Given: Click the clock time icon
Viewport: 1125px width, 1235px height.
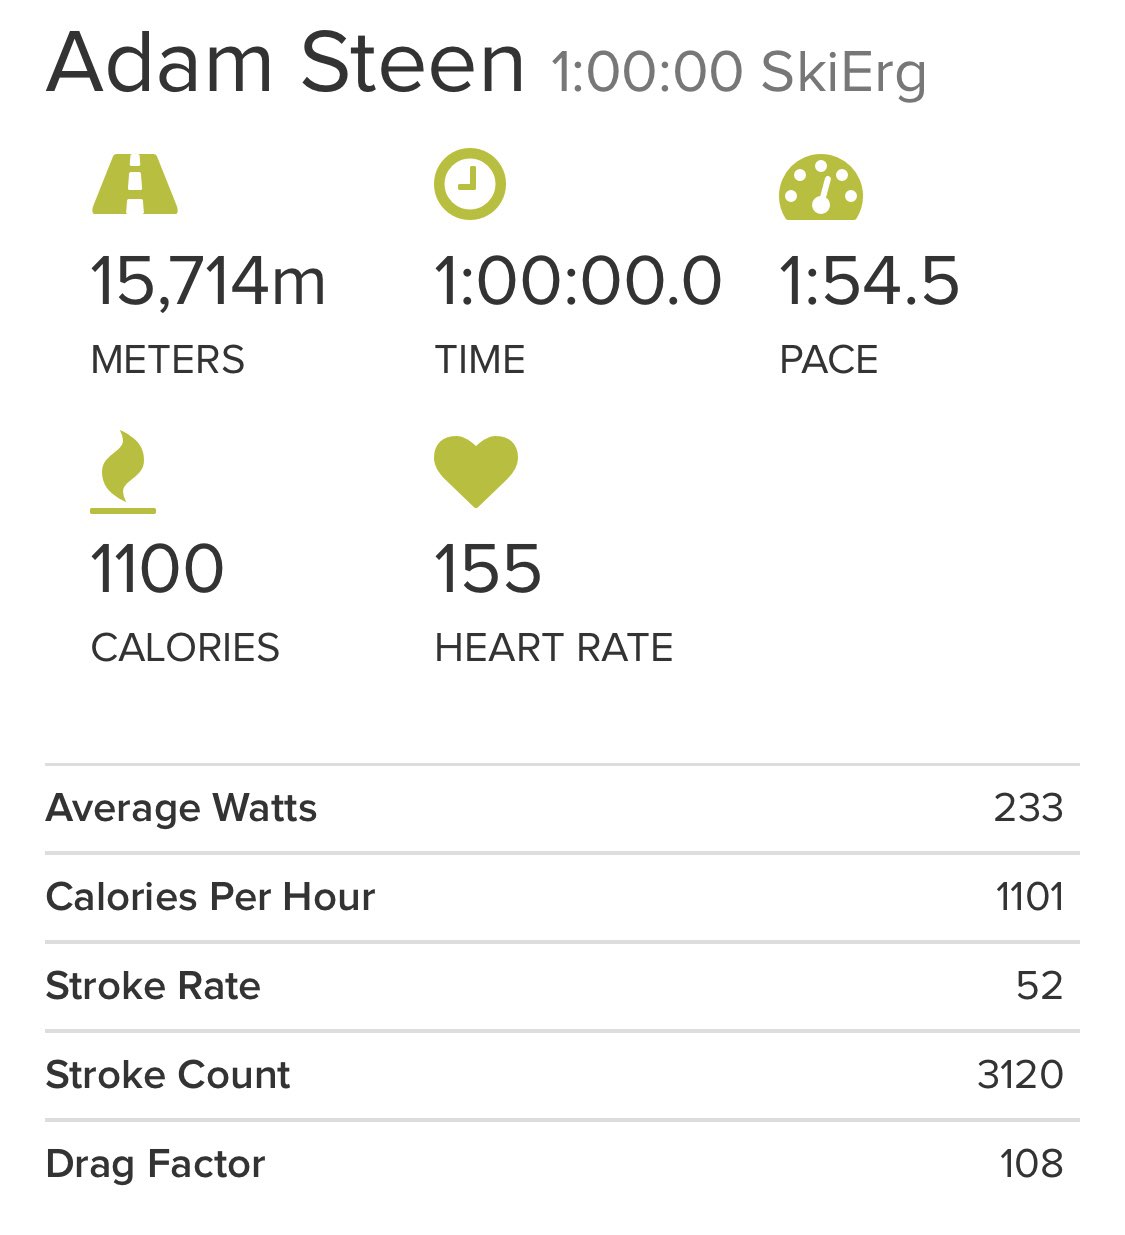Looking at the screenshot, I should tap(470, 184).
